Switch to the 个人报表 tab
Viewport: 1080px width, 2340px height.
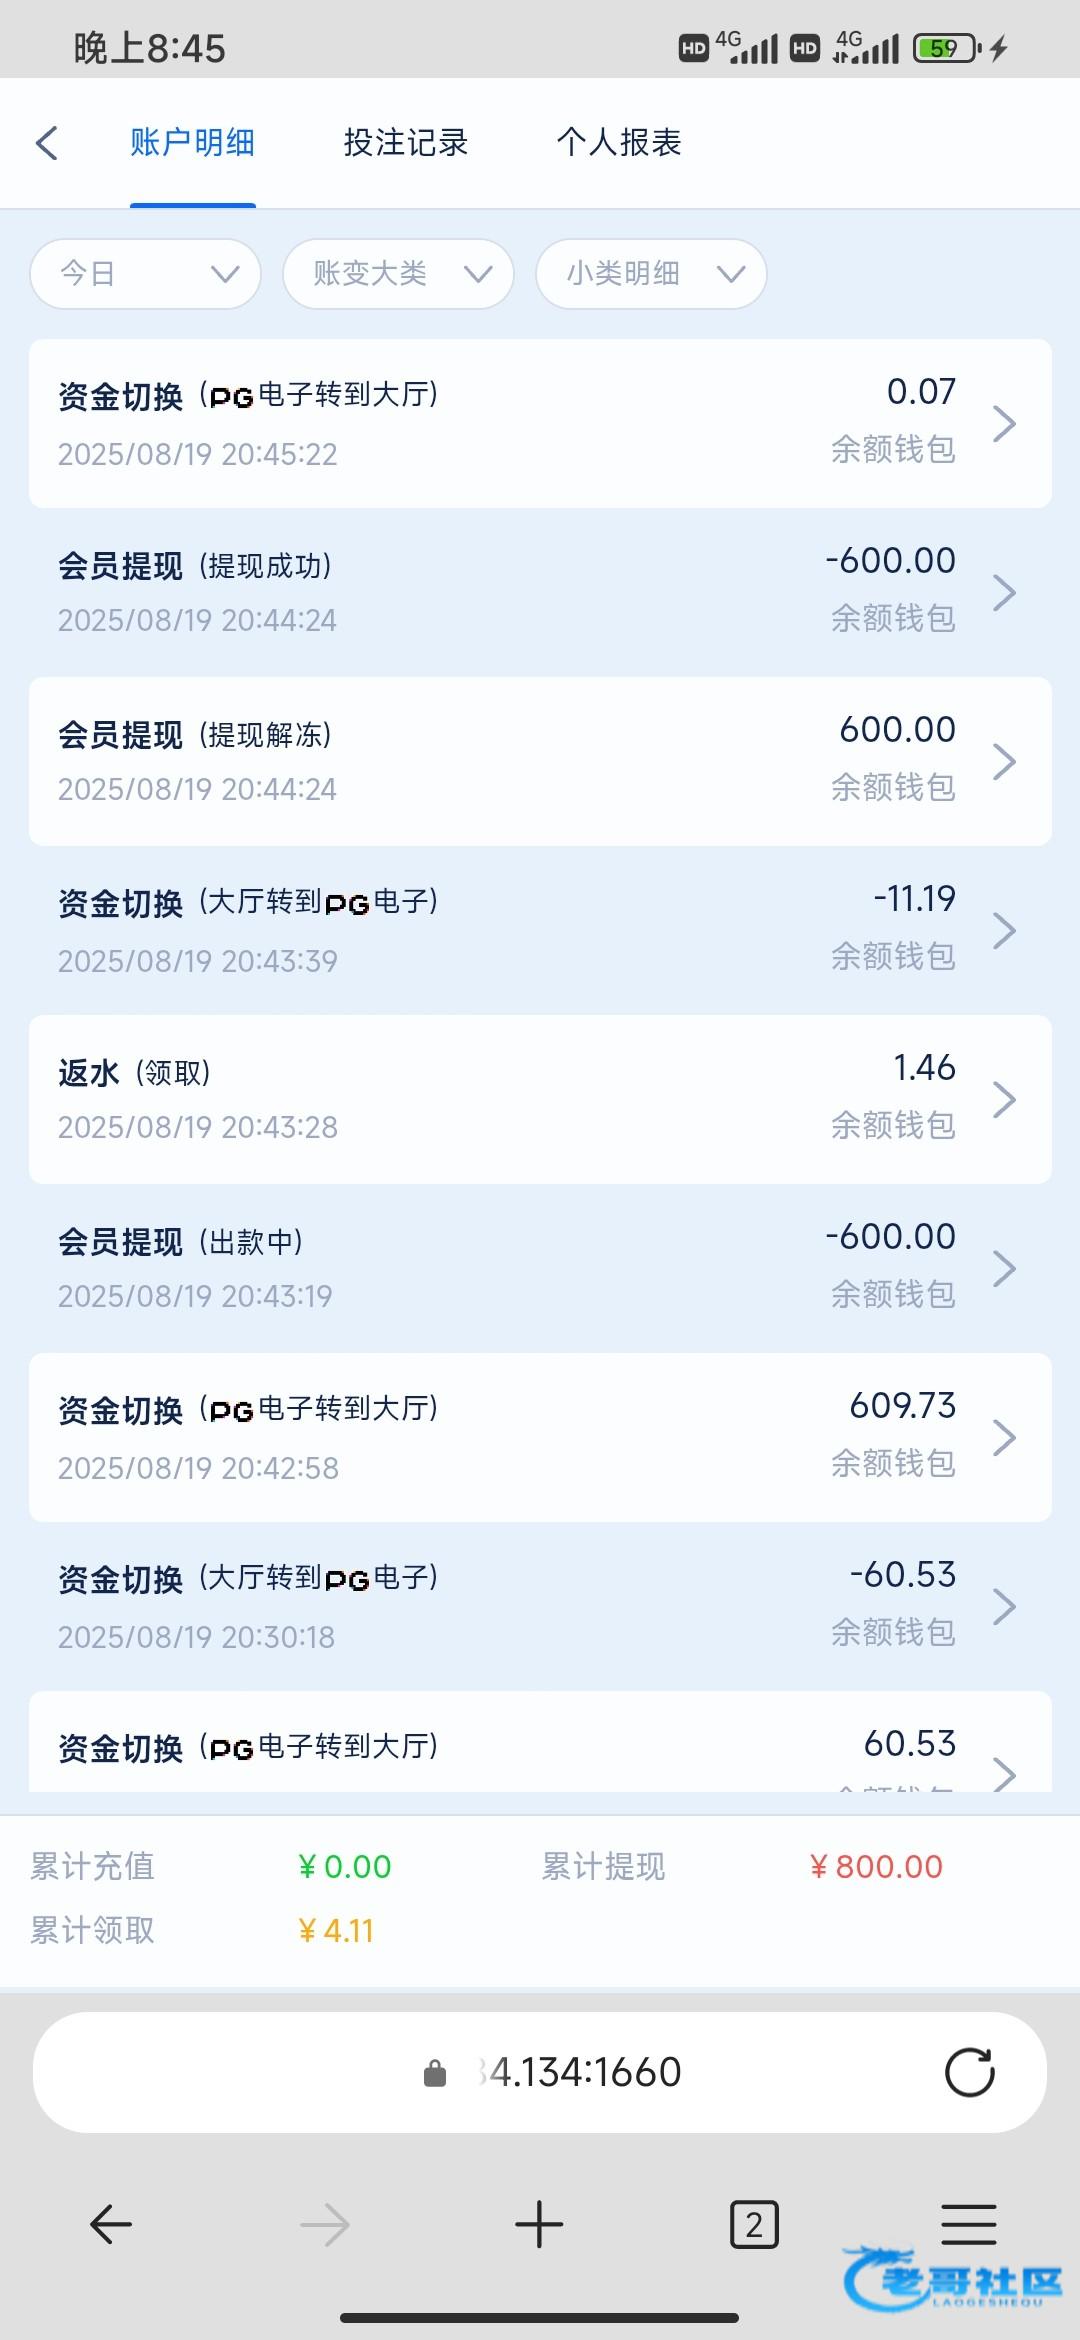pyautogui.click(x=619, y=143)
